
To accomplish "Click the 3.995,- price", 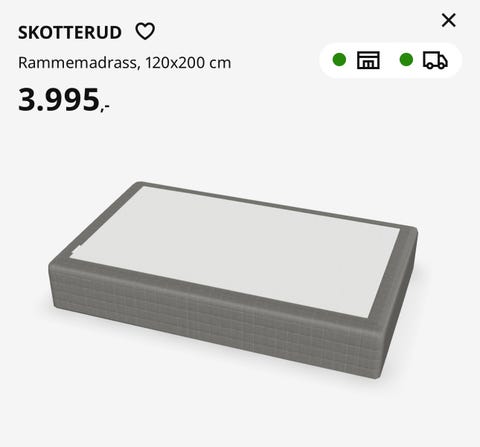I will click(64, 100).
